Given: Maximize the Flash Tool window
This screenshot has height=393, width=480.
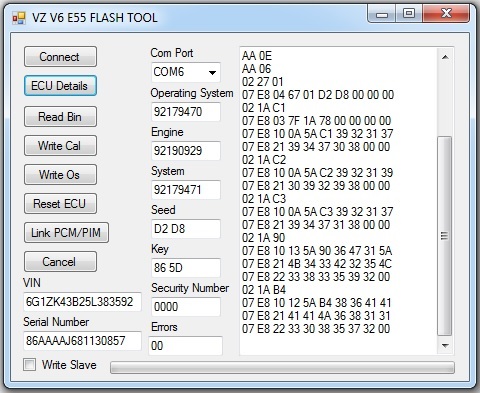Looking at the screenshot, I should (409, 13).
